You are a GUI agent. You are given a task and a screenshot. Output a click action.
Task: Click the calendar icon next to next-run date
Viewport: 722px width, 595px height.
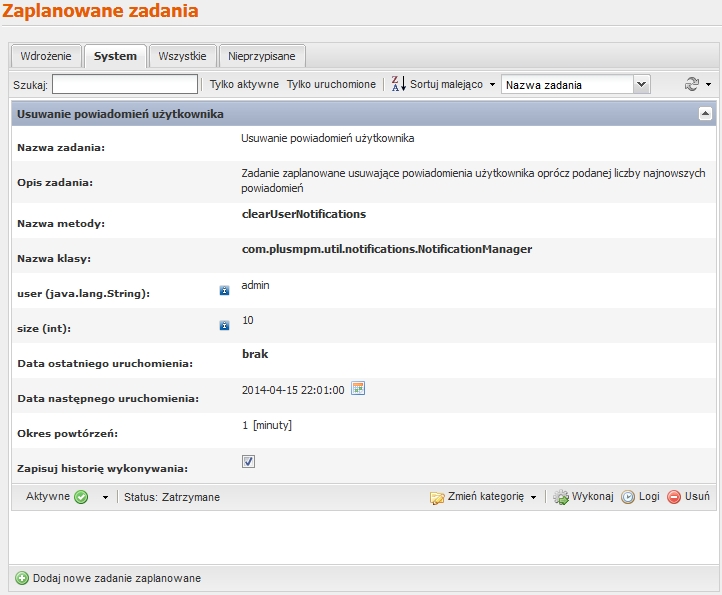tap(358, 389)
